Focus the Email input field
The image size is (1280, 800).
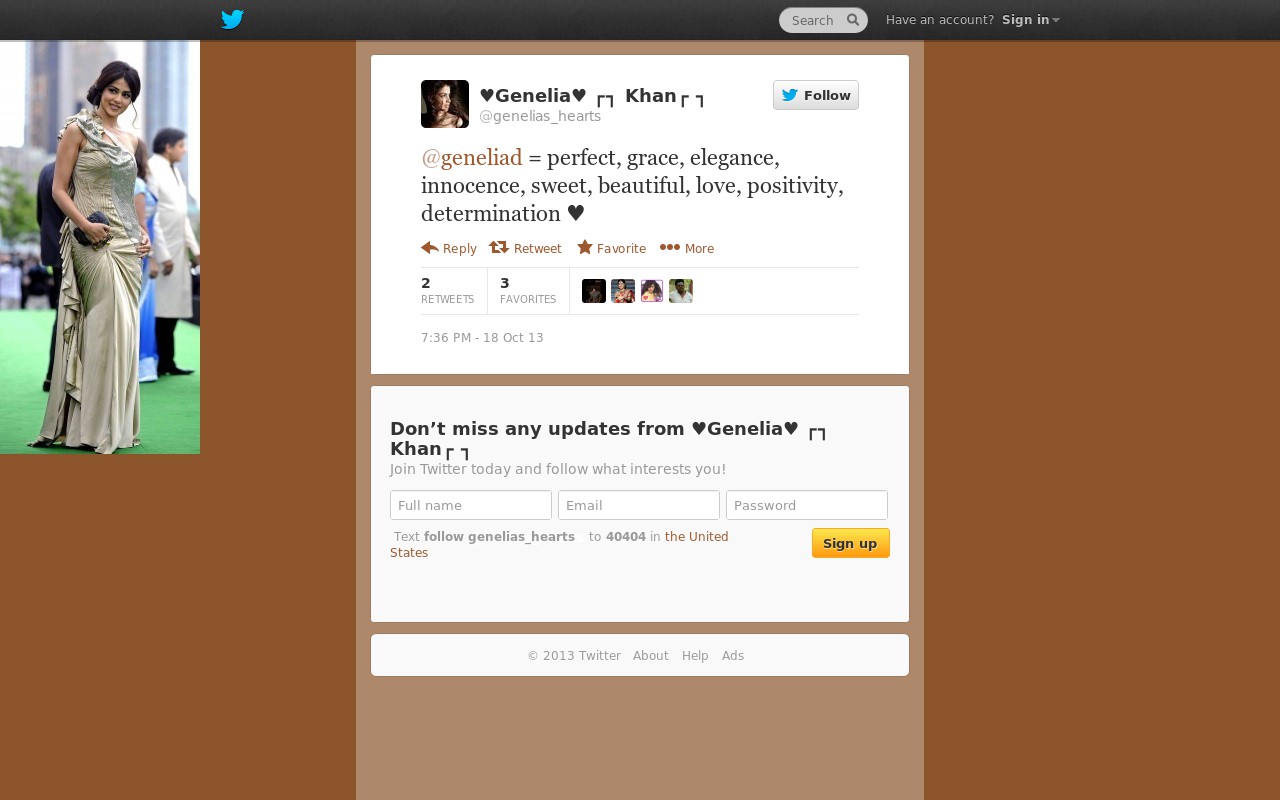click(639, 505)
